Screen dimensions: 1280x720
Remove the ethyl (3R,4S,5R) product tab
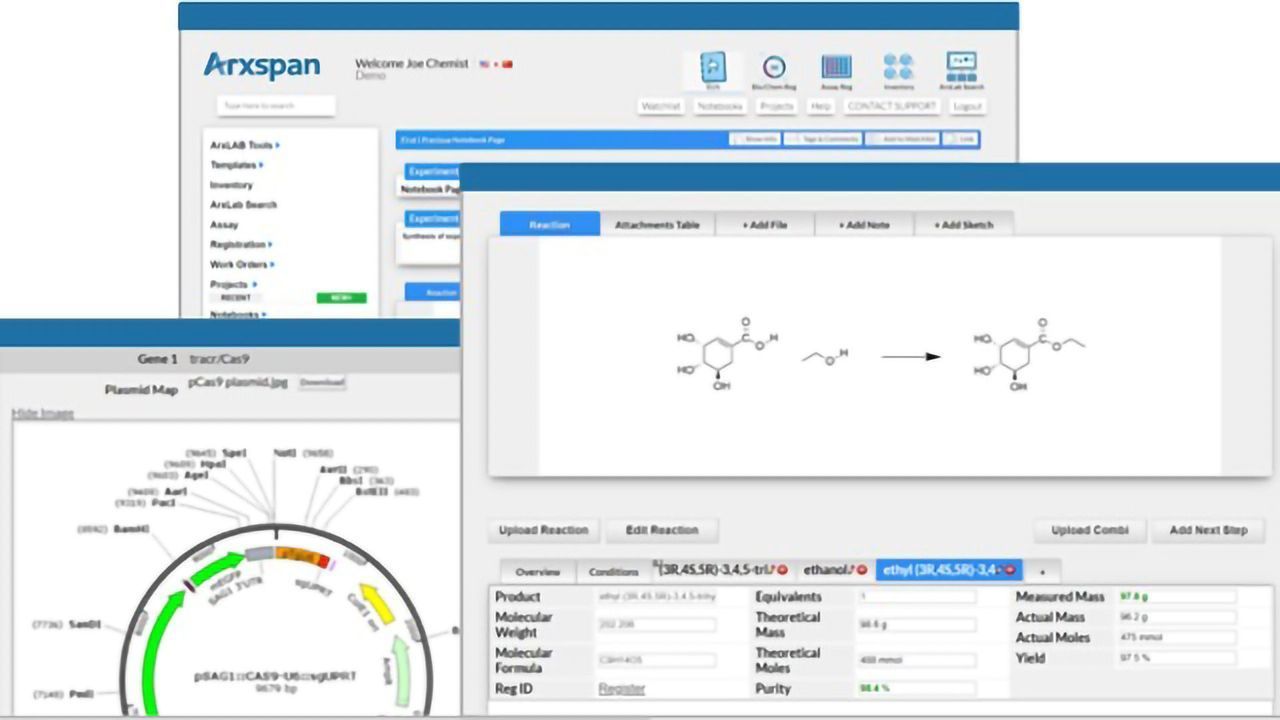coord(1010,570)
